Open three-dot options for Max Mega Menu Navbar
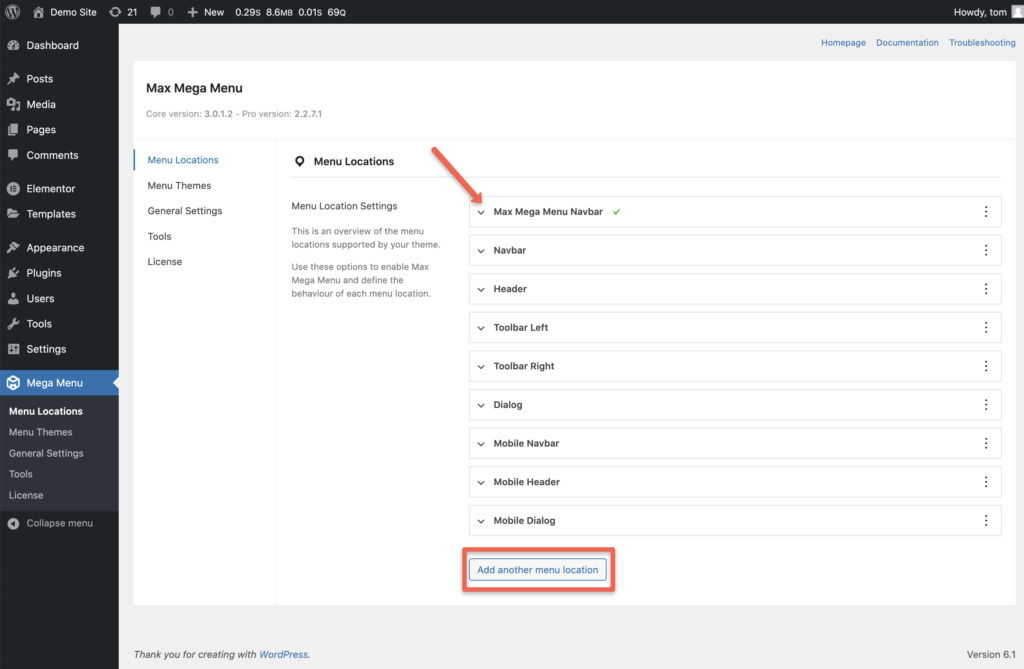This screenshot has width=1024, height=669. click(985, 212)
